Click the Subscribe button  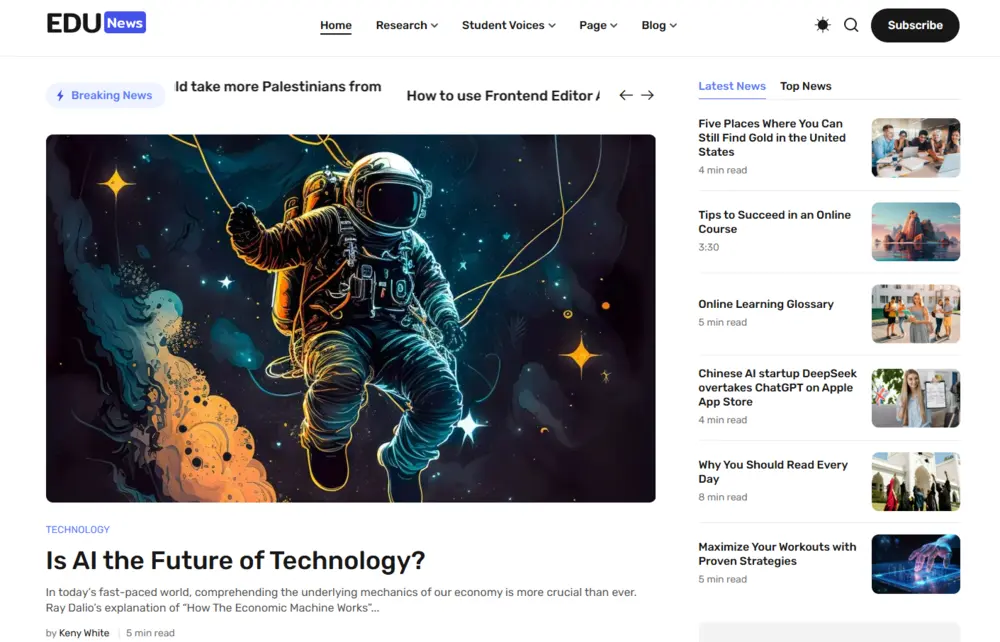pos(914,25)
